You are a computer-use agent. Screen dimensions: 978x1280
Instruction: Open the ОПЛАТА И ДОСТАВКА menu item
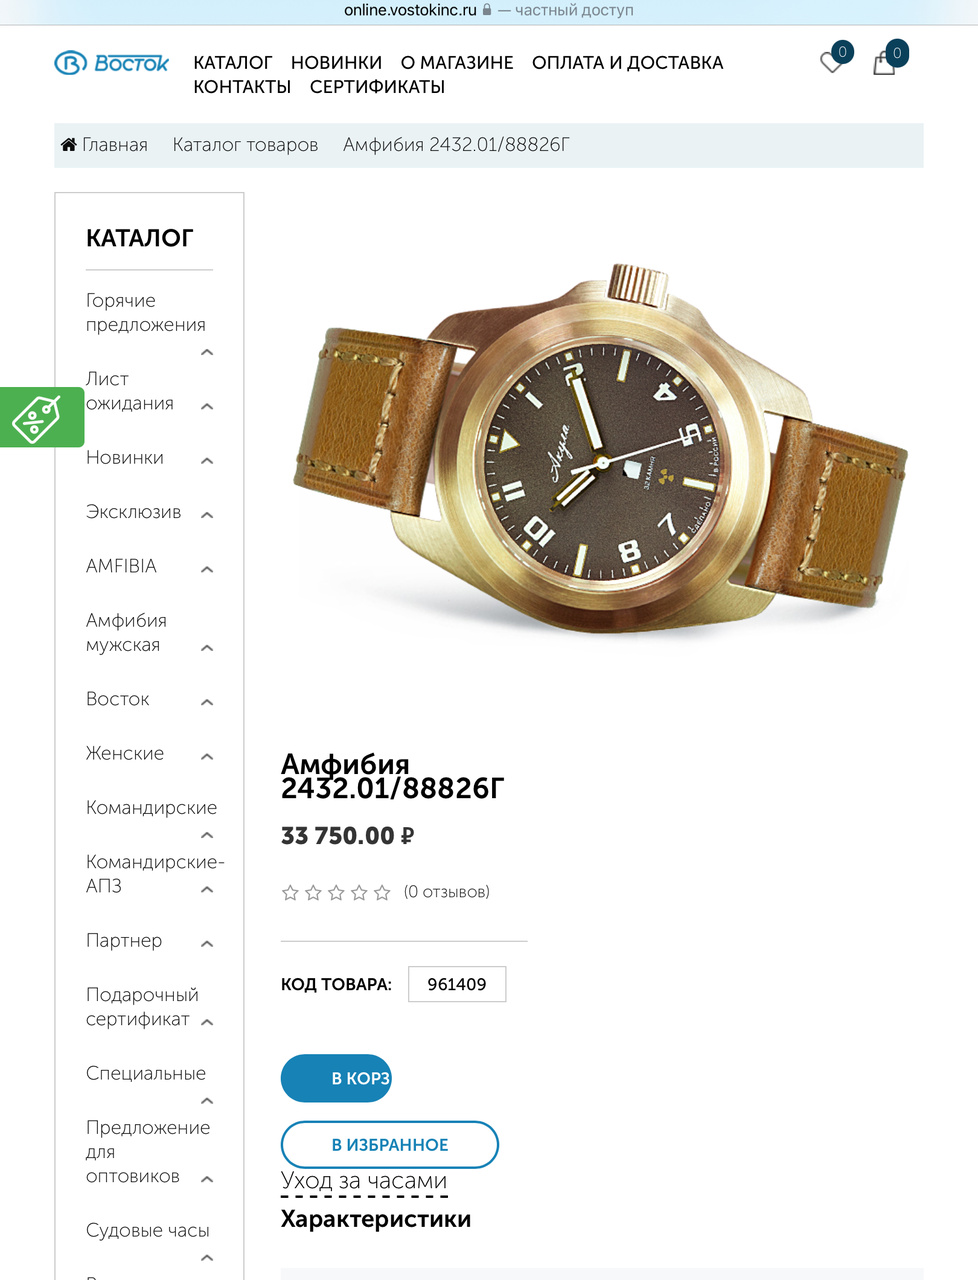click(627, 63)
